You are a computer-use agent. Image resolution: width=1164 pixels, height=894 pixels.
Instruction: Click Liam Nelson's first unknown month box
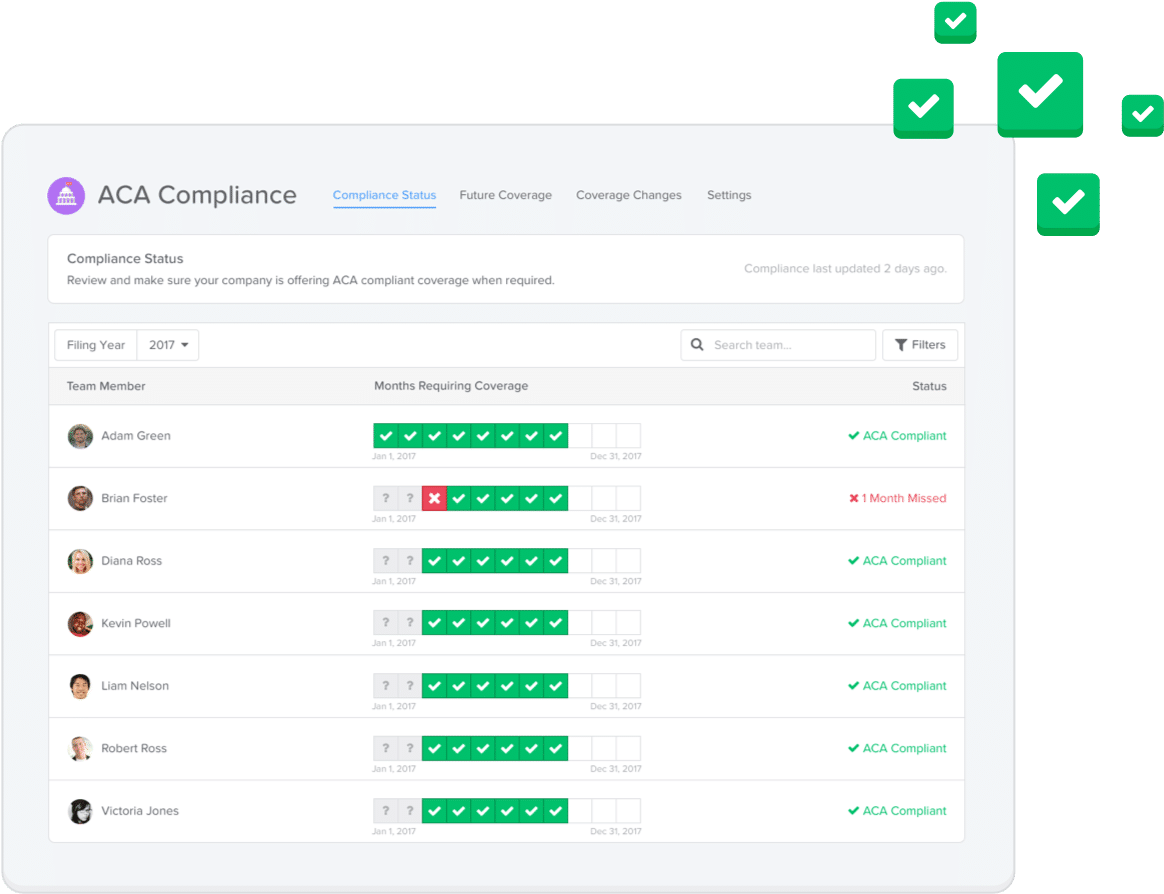(x=385, y=685)
